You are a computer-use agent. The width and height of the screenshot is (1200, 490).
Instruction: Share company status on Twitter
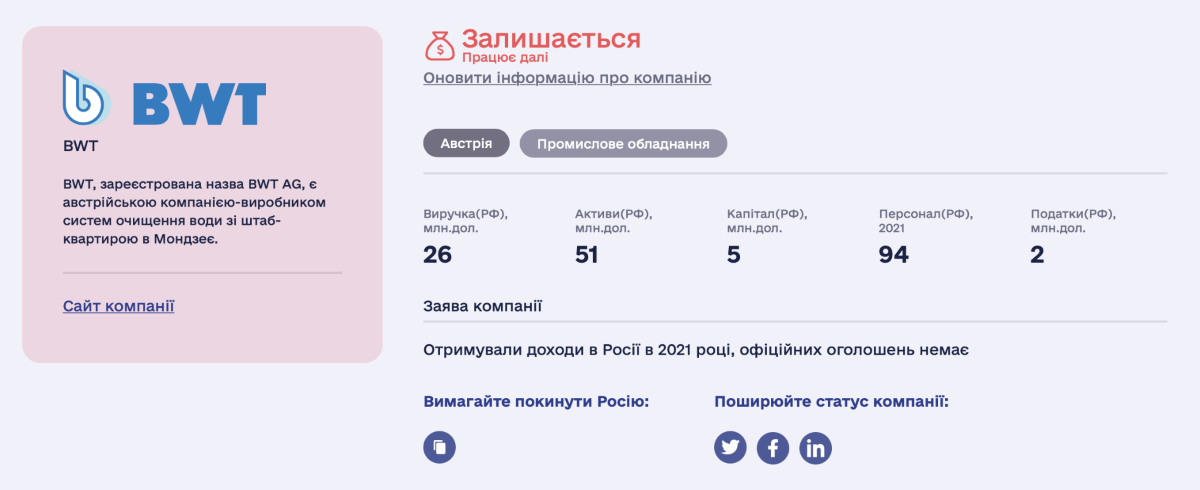click(730, 447)
